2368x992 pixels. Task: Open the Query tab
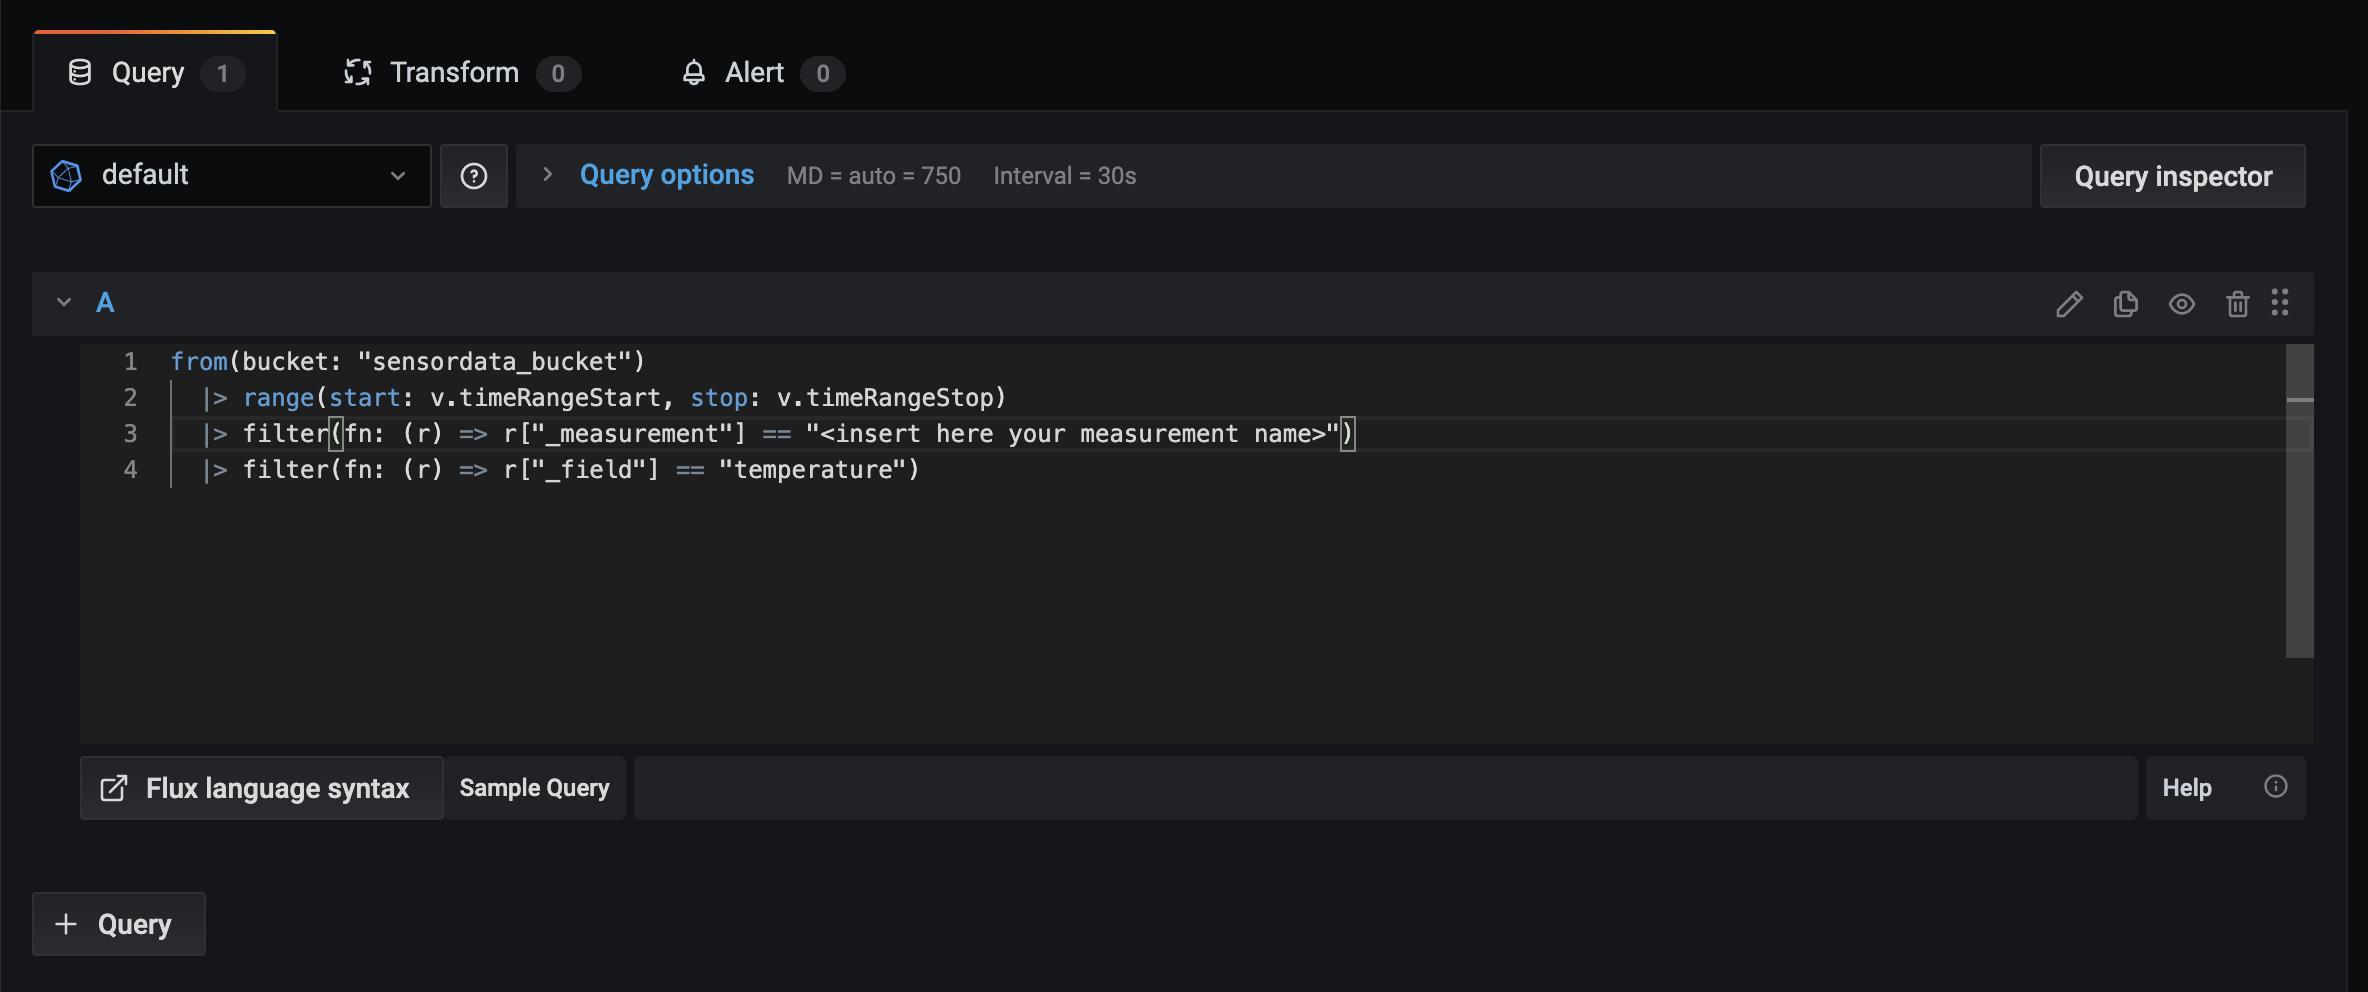(x=155, y=72)
